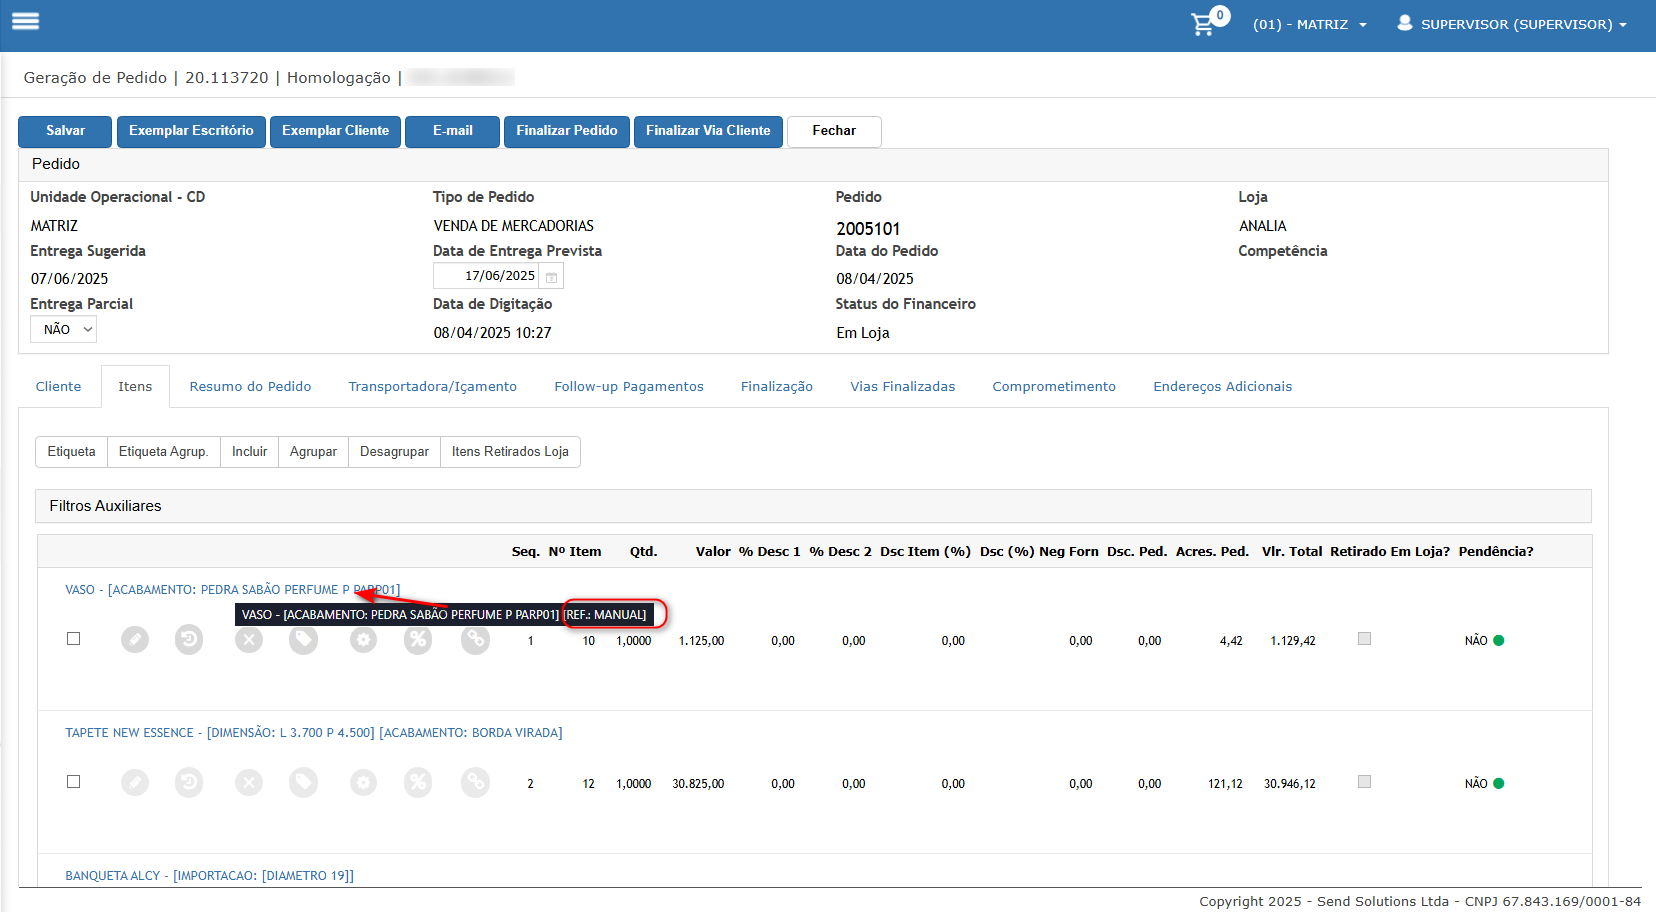
Task: Tick the selection checkbox for VASO item
Action: click(73, 638)
